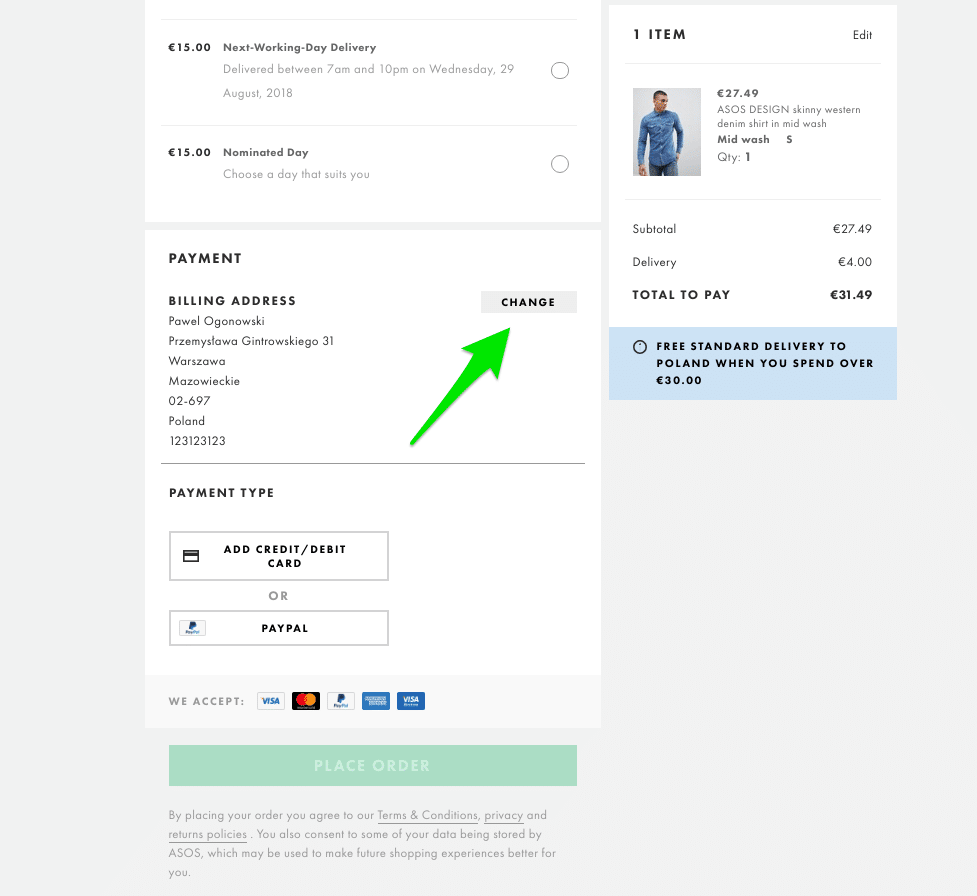Edit the items in the bag
Image resolution: width=977 pixels, height=896 pixels.
[x=862, y=35]
